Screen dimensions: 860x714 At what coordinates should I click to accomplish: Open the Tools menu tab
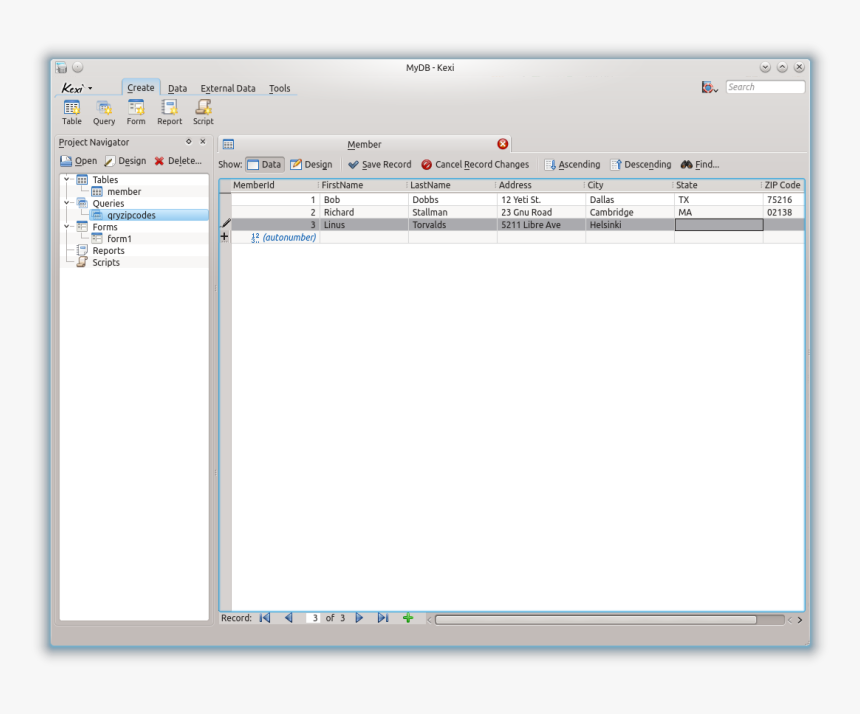279,88
